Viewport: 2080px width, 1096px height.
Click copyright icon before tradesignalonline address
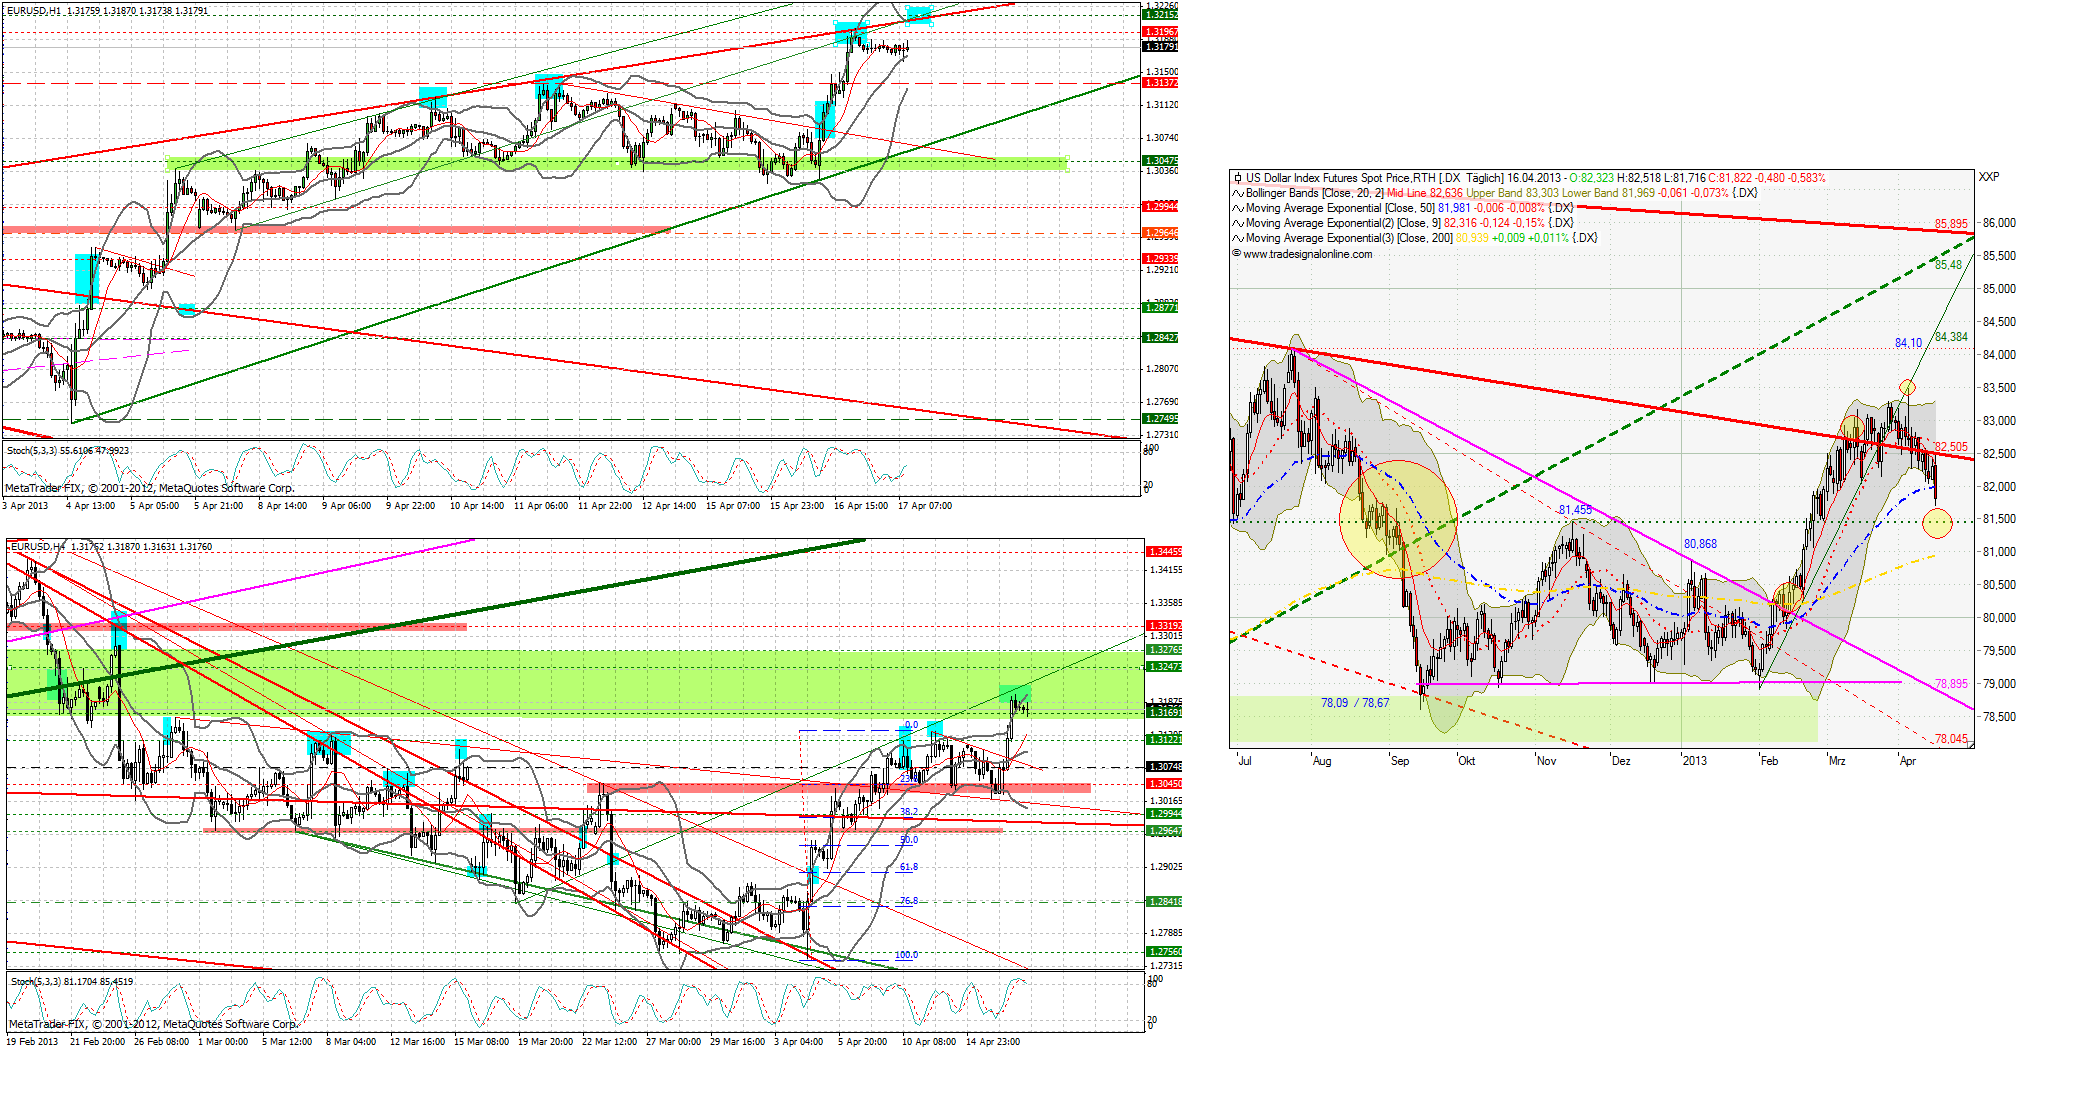click(1237, 254)
